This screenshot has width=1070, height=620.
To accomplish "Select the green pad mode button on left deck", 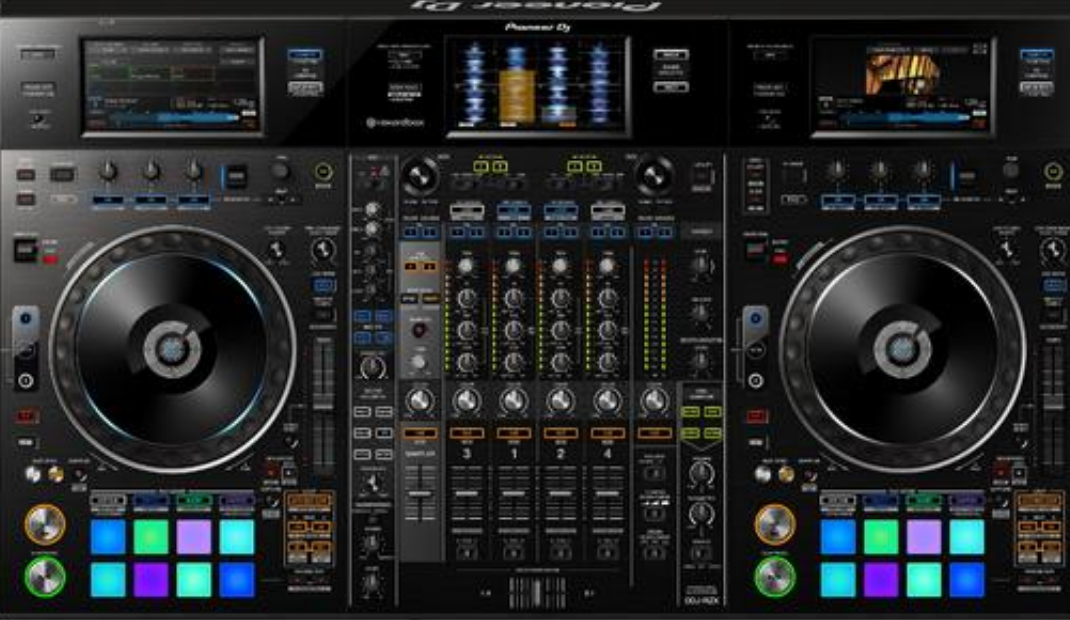I will (194, 500).
